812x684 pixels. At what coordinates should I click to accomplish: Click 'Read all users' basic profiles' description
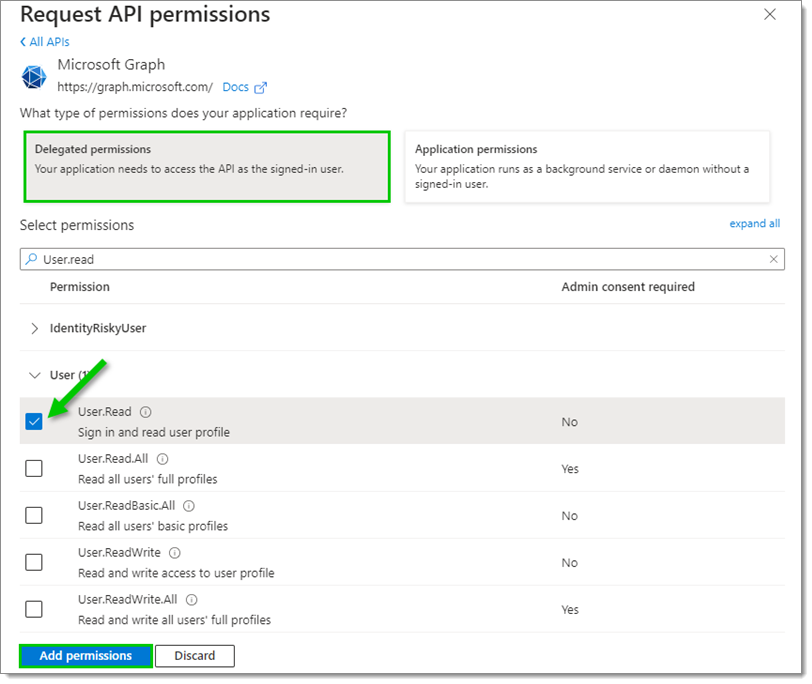(153, 526)
